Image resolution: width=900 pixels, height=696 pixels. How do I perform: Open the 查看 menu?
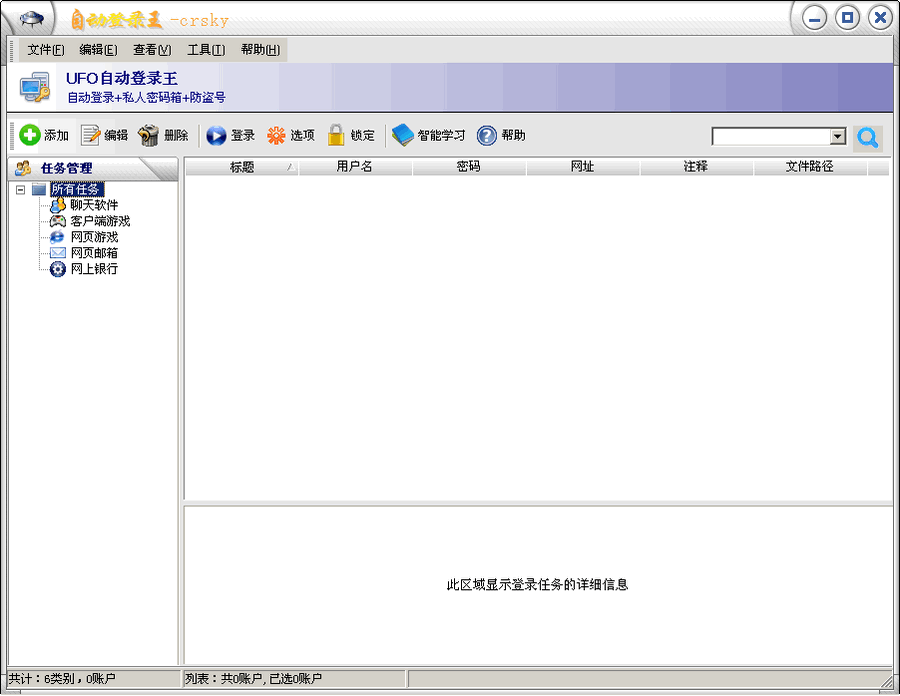point(150,48)
